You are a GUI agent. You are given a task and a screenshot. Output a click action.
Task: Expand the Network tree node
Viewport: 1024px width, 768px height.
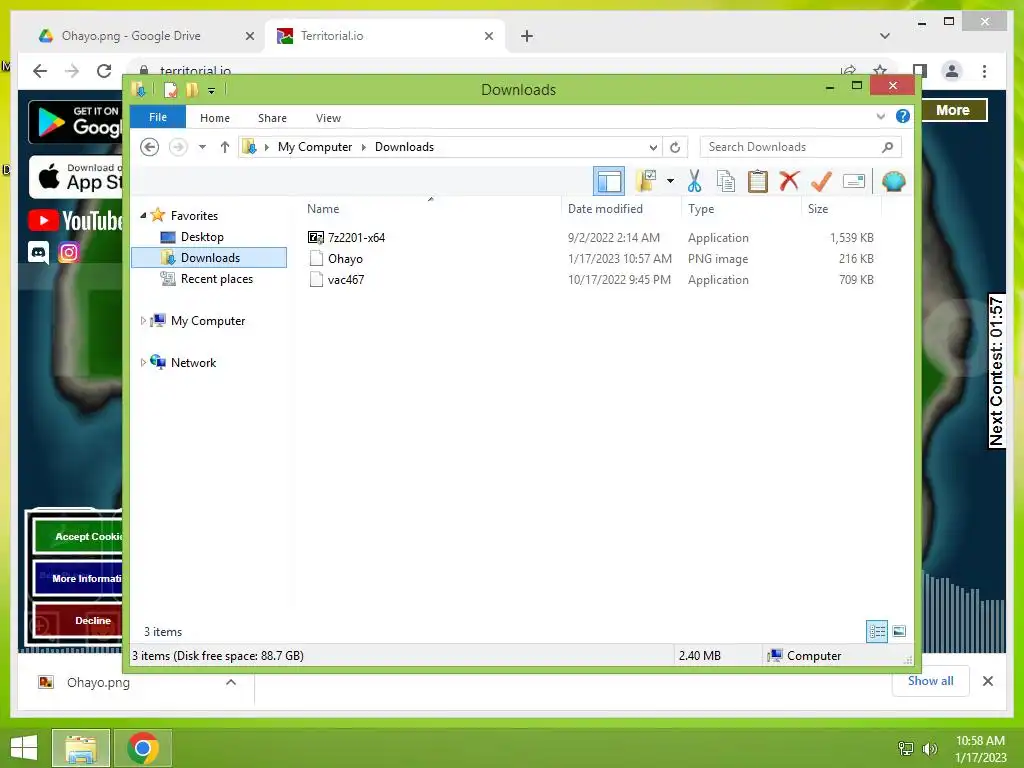[143, 362]
